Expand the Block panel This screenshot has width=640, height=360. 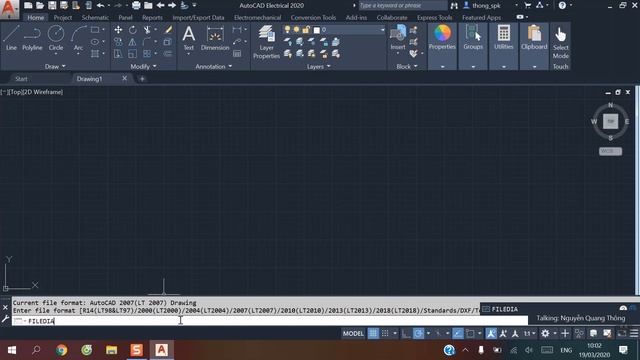tap(407, 66)
